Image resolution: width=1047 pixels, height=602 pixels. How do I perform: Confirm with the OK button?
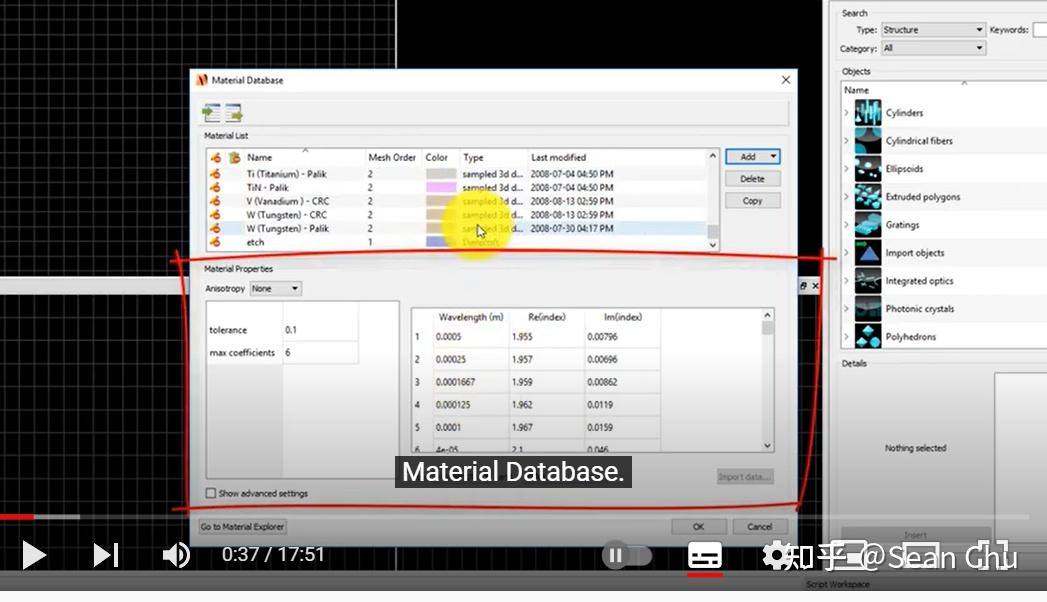698,527
